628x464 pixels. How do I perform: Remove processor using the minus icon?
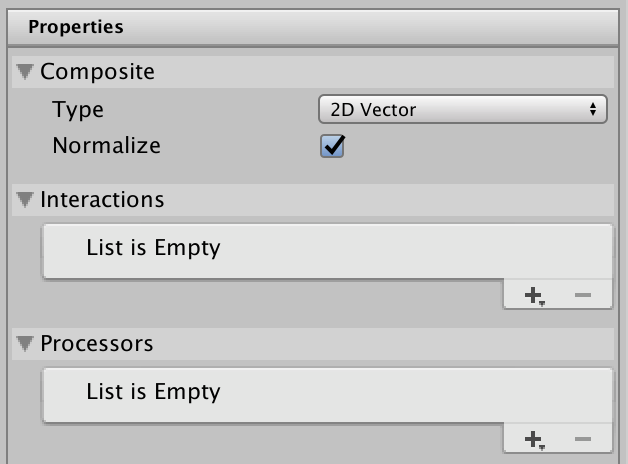[x=583, y=440]
